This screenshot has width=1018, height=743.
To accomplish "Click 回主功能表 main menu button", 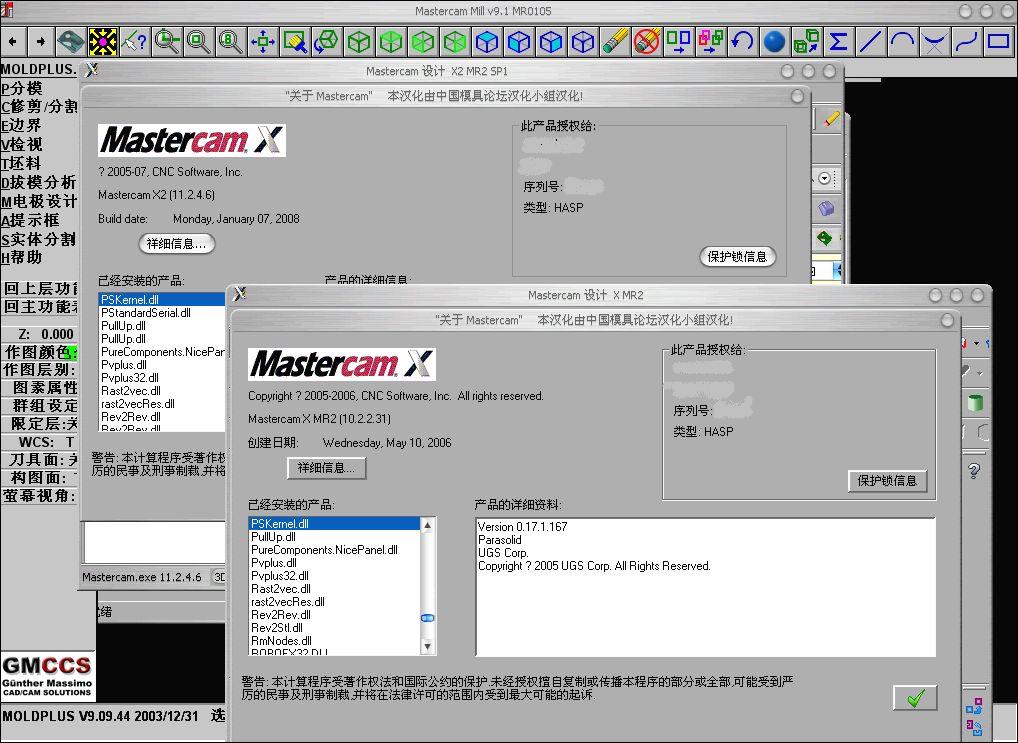I will tap(40, 306).
